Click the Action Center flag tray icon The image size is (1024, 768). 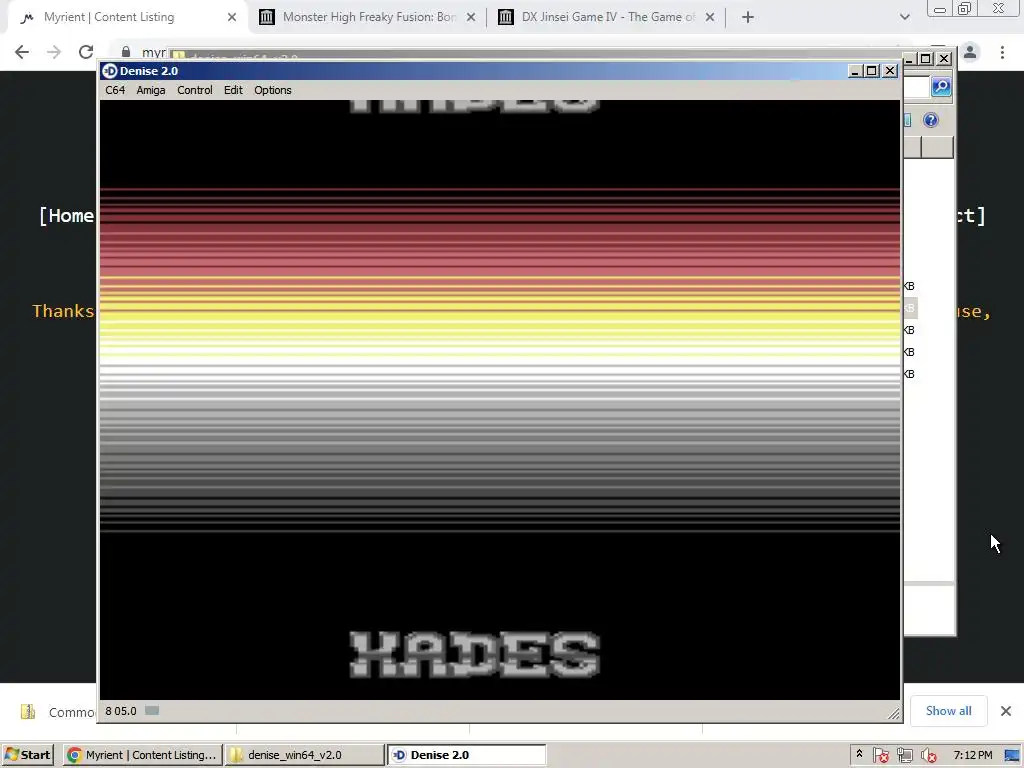[880, 755]
